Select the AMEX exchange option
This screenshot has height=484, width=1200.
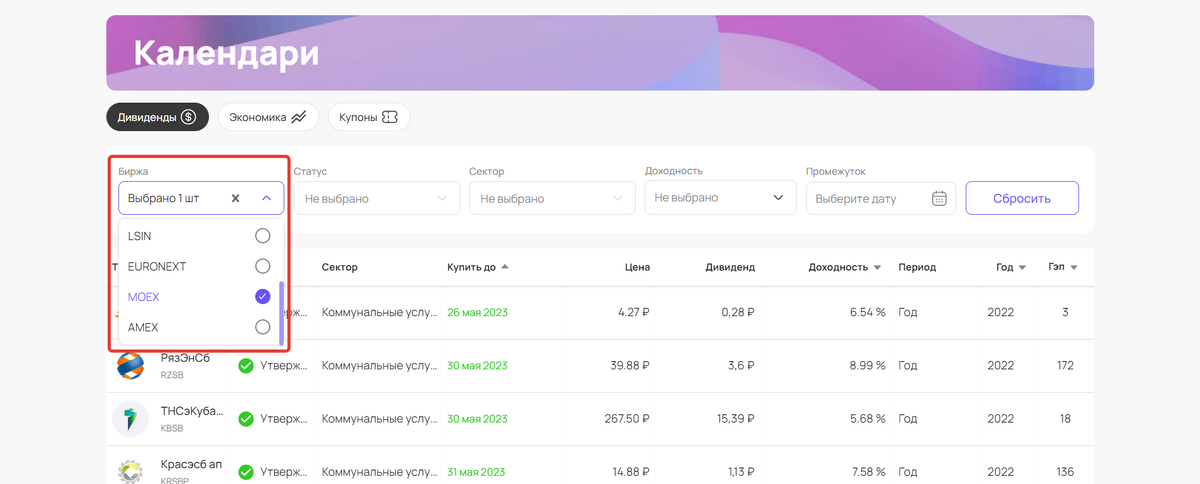200,327
